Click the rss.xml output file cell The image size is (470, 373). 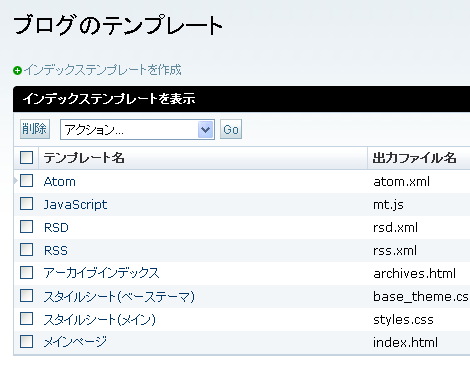point(395,251)
